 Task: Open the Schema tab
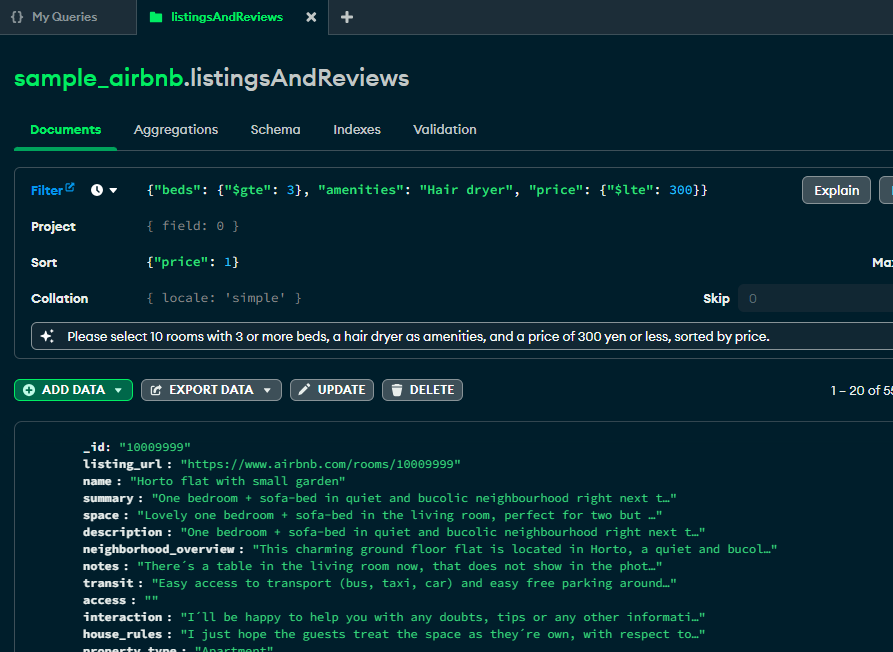[x=275, y=130]
